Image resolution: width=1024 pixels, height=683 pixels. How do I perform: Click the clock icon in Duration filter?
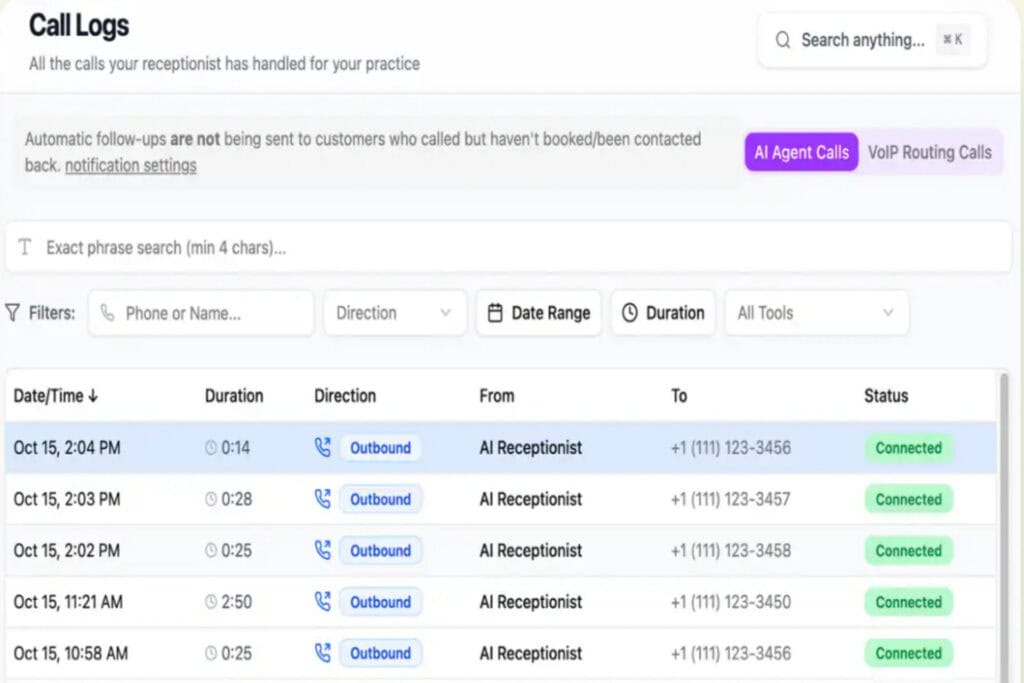pos(629,313)
